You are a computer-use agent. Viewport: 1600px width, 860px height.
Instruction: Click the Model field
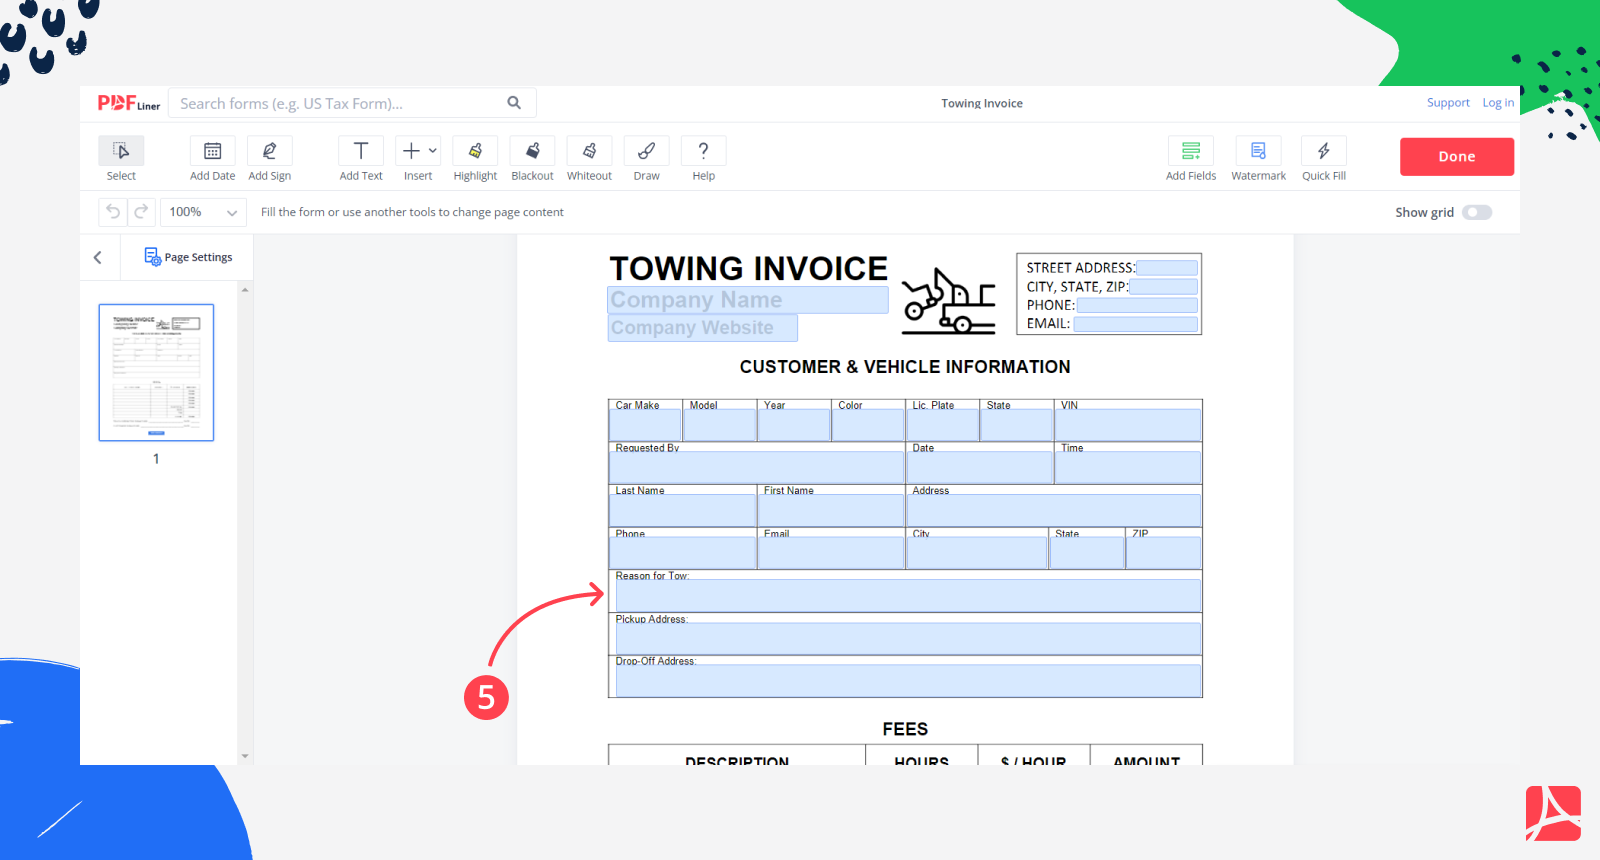tap(720, 425)
